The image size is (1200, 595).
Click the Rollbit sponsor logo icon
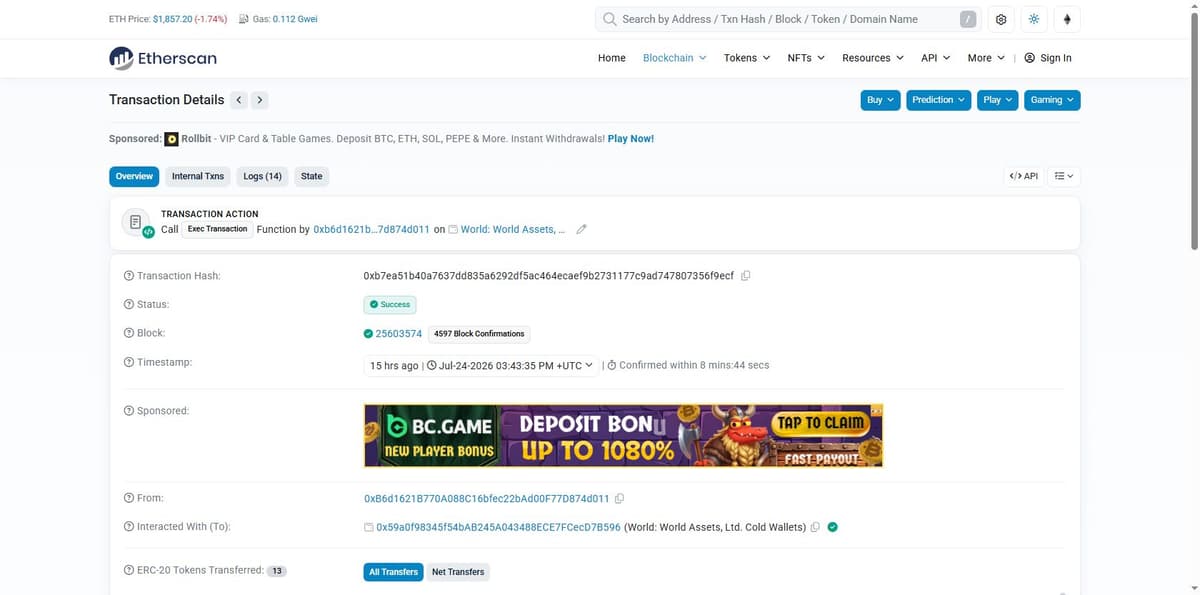(171, 139)
